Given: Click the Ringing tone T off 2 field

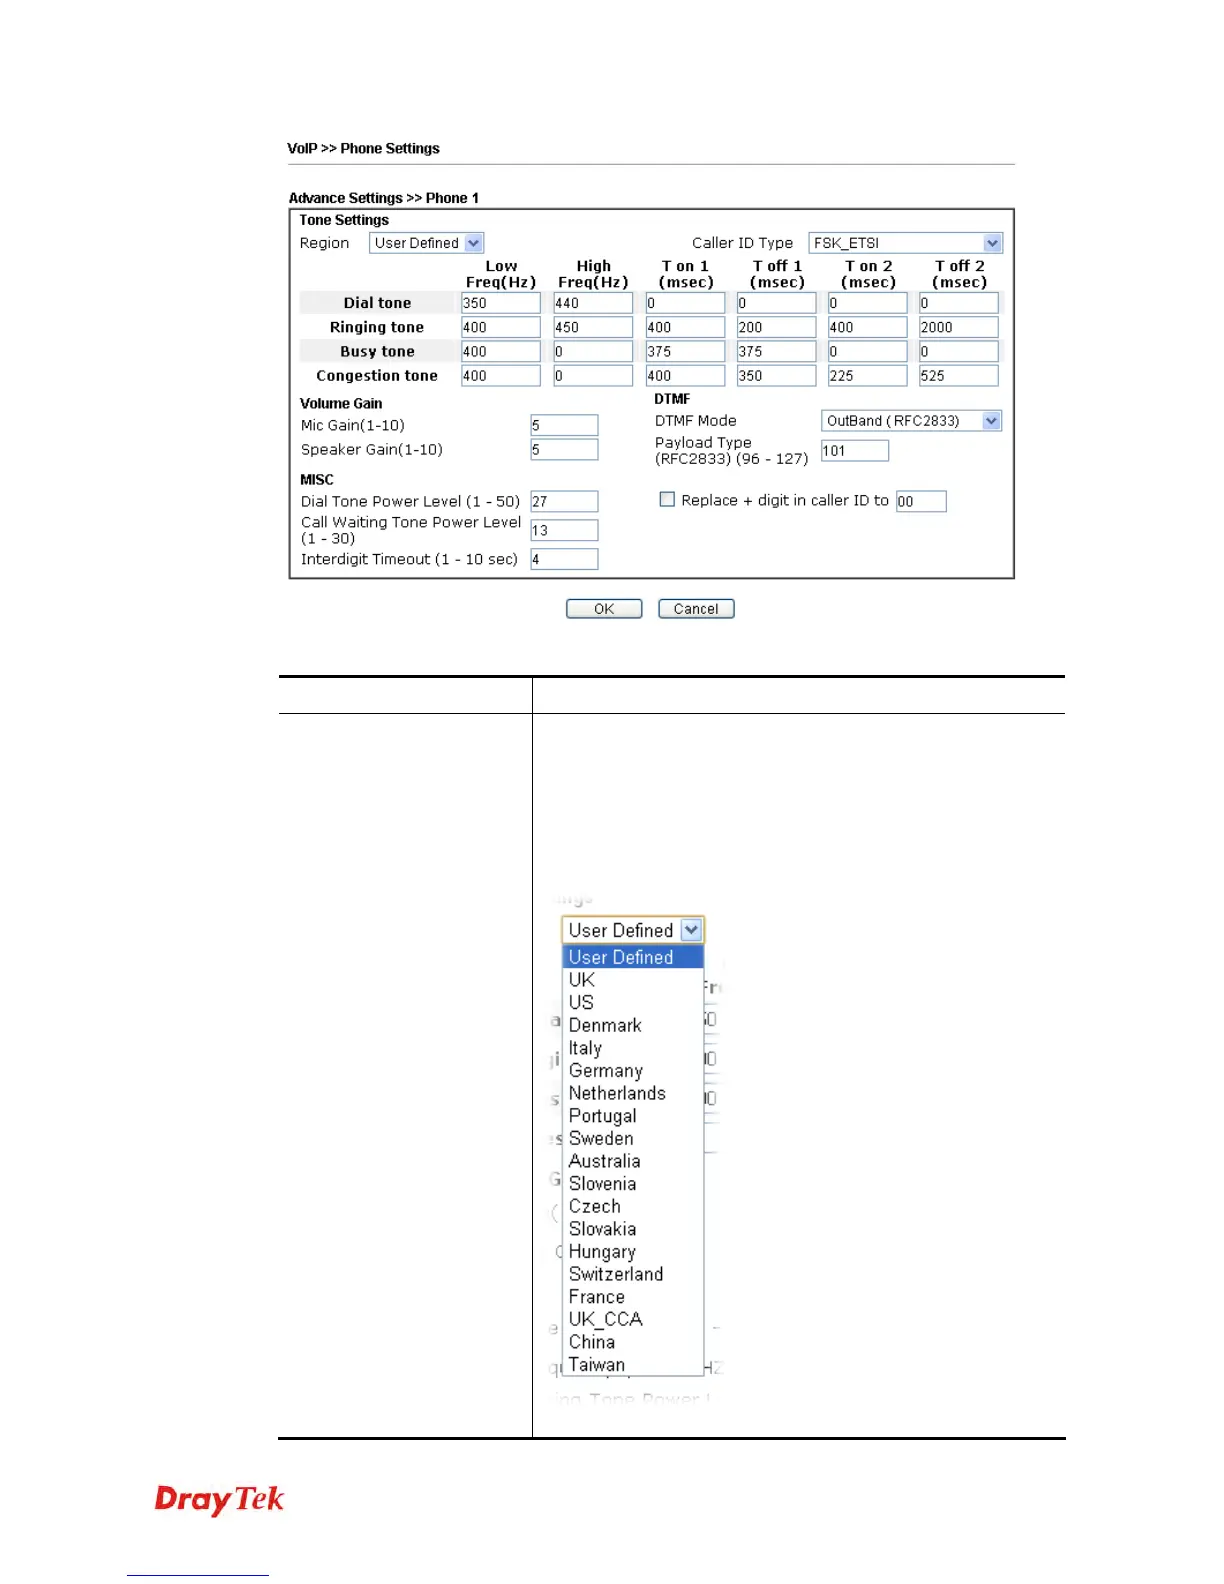Looking at the screenshot, I should click(959, 327).
